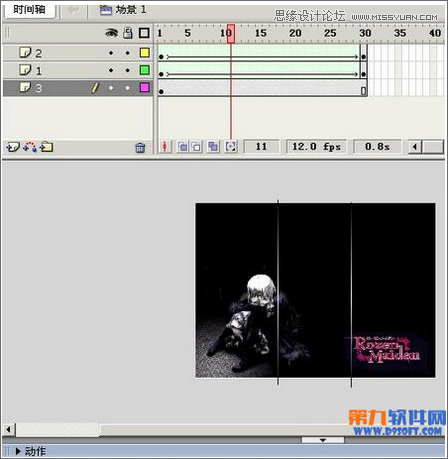Click the scene clapperboard icon

click(x=106, y=10)
